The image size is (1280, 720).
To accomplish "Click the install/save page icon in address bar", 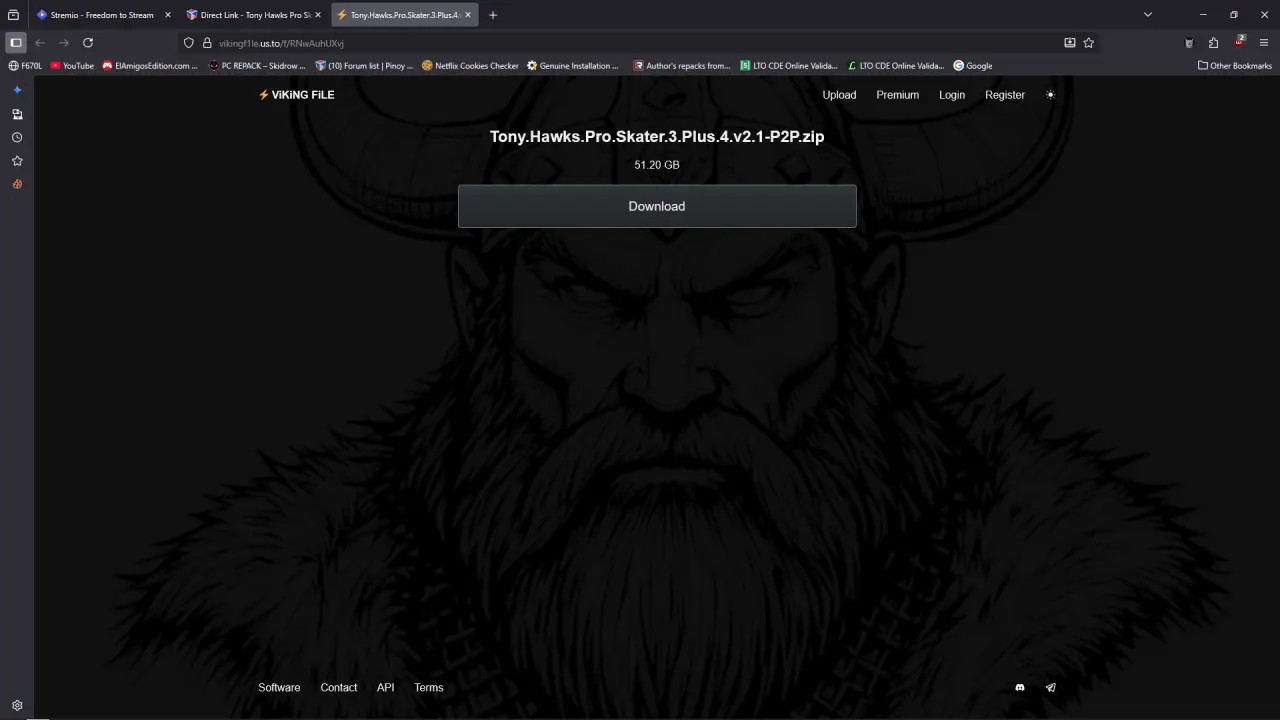I will point(1070,43).
